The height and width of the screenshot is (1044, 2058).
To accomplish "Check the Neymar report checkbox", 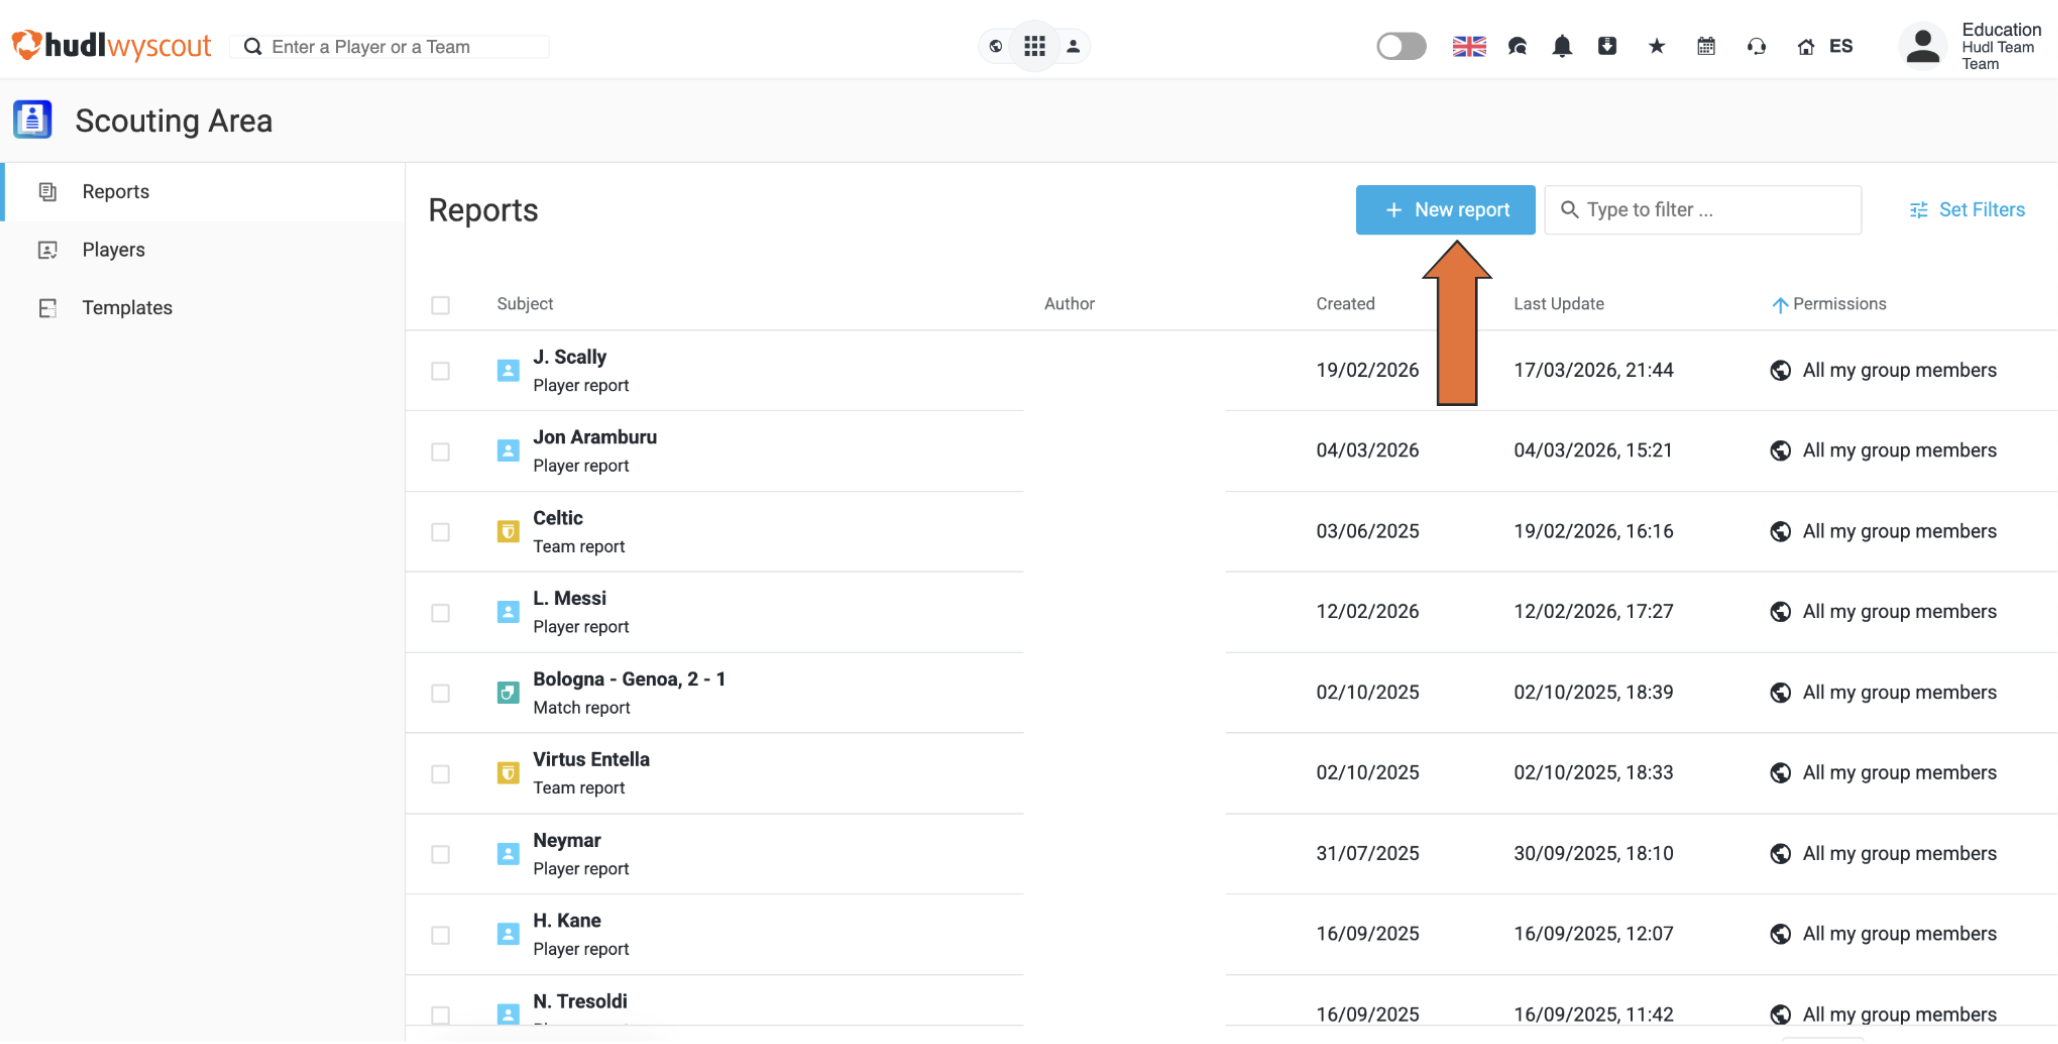I will click(440, 854).
